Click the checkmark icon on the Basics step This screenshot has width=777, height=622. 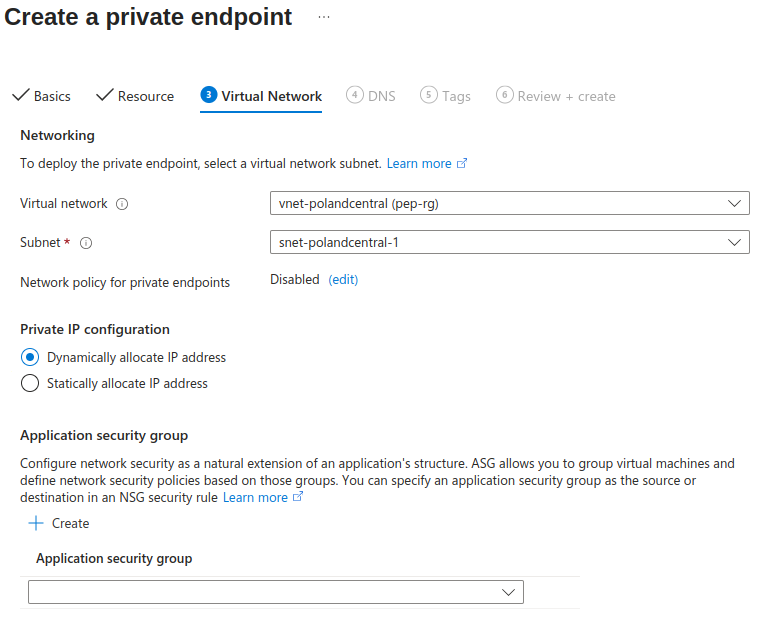coord(20,96)
